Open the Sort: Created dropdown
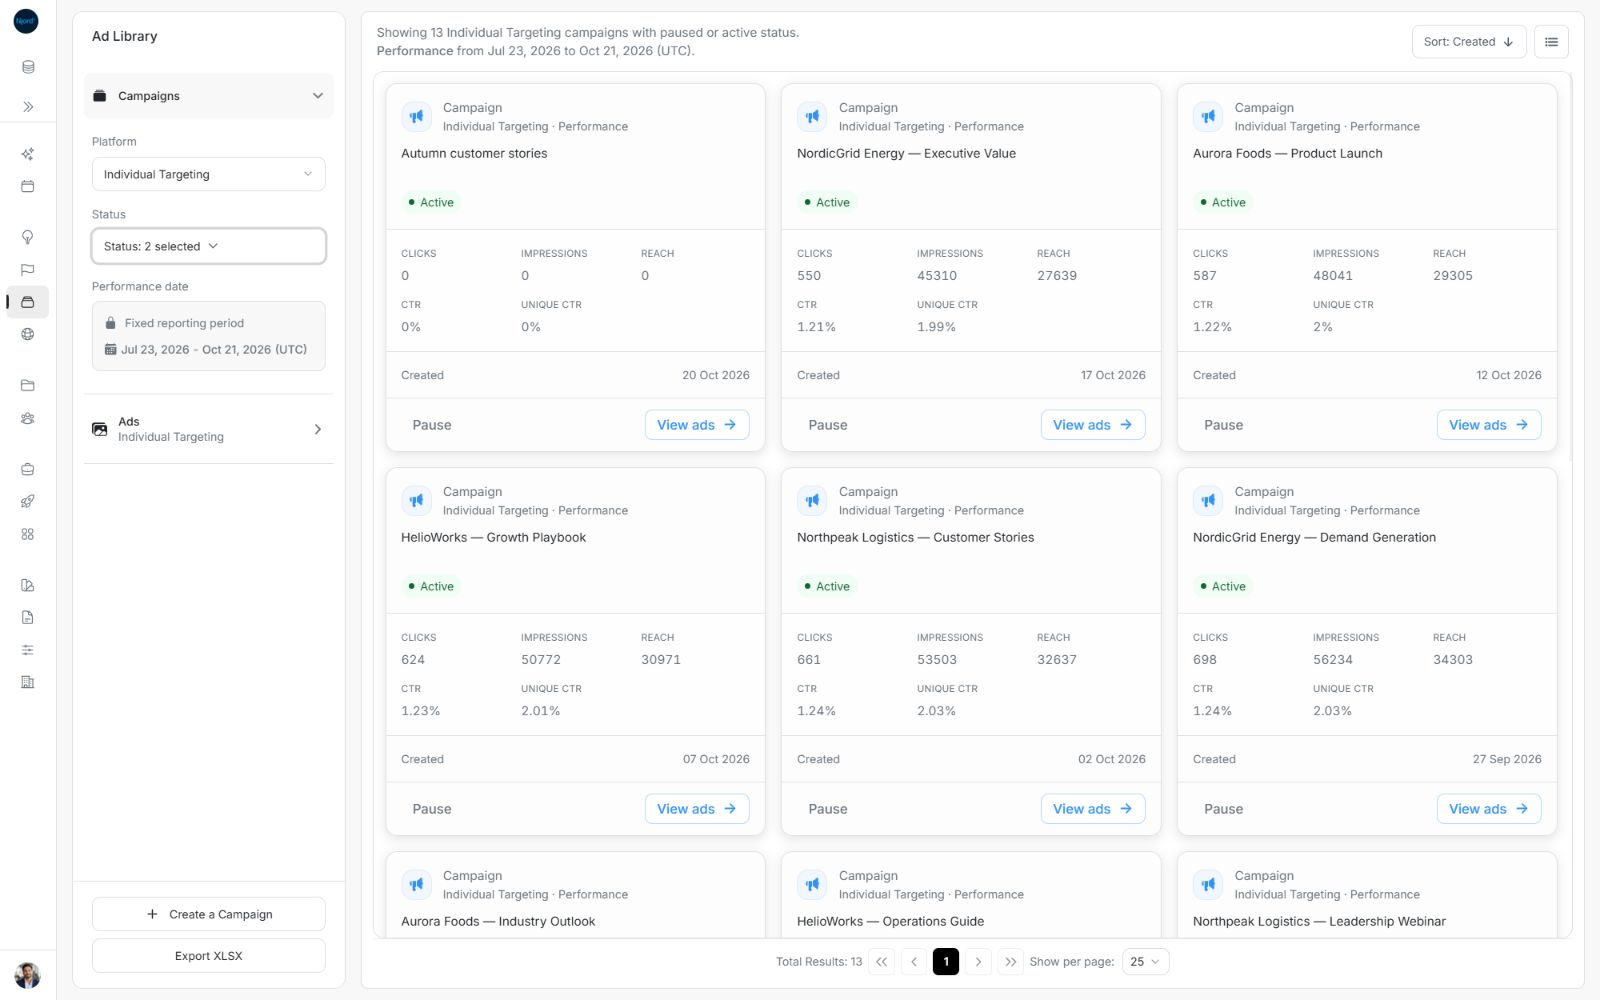Screen dimensions: 1600x1000 (x=1468, y=42)
